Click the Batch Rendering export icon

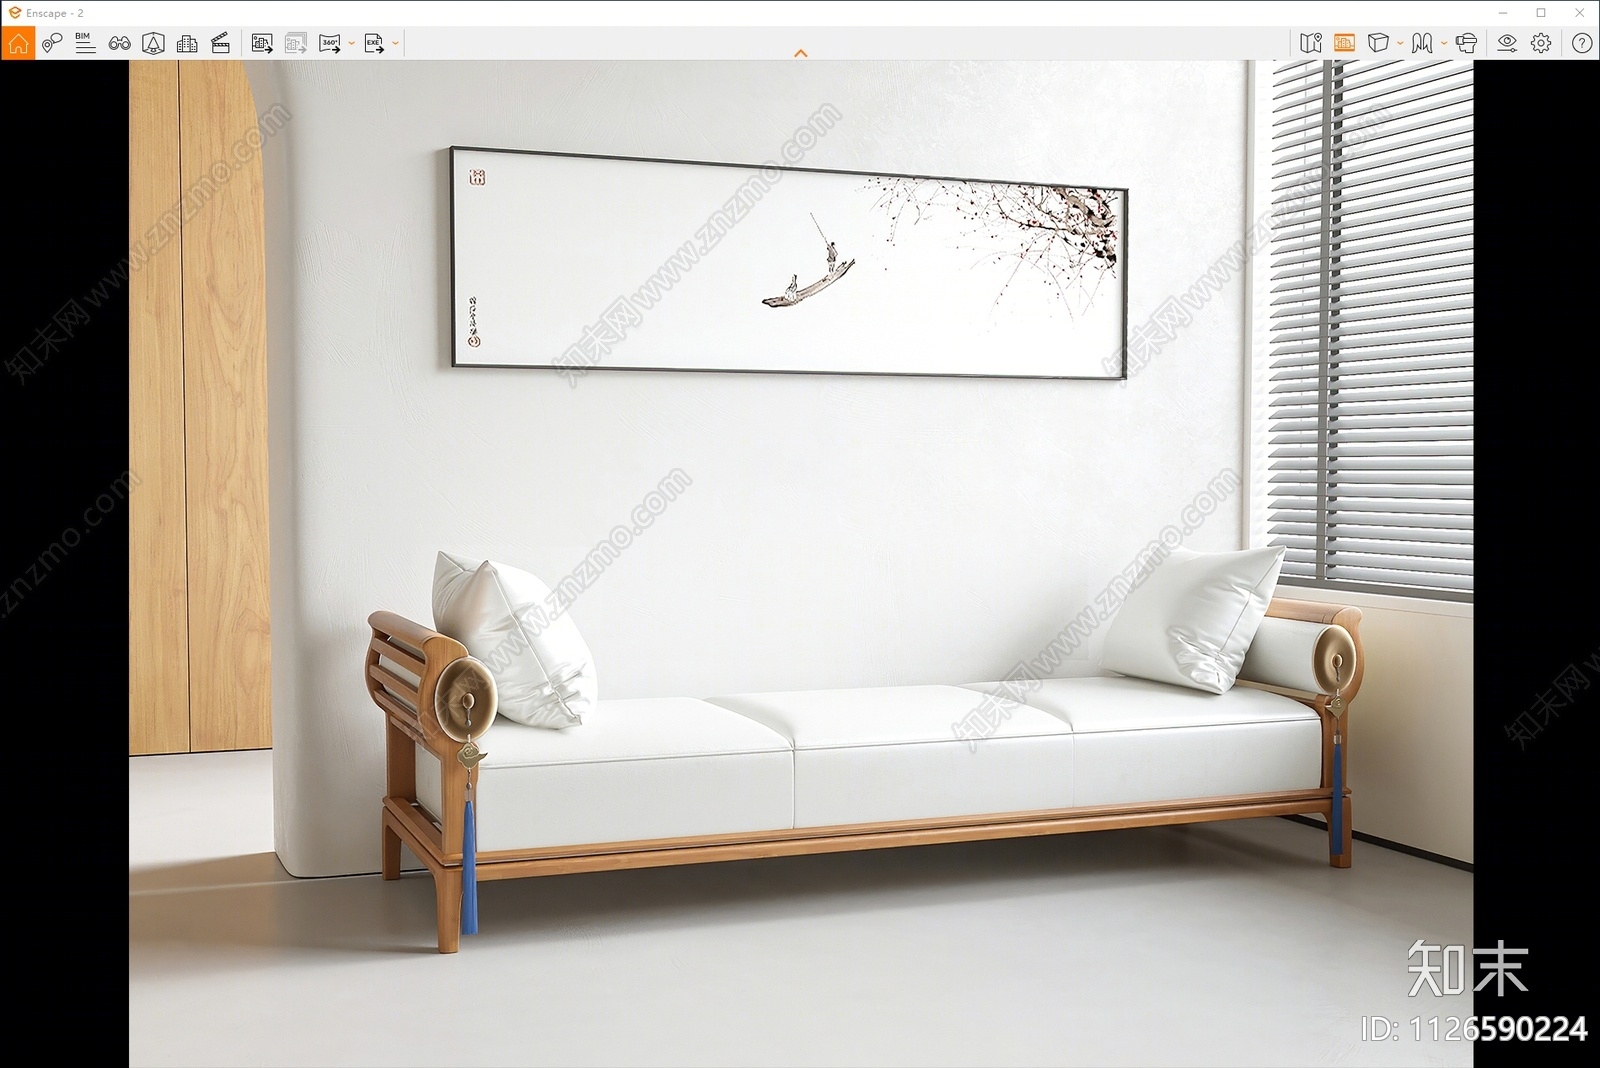point(295,43)
